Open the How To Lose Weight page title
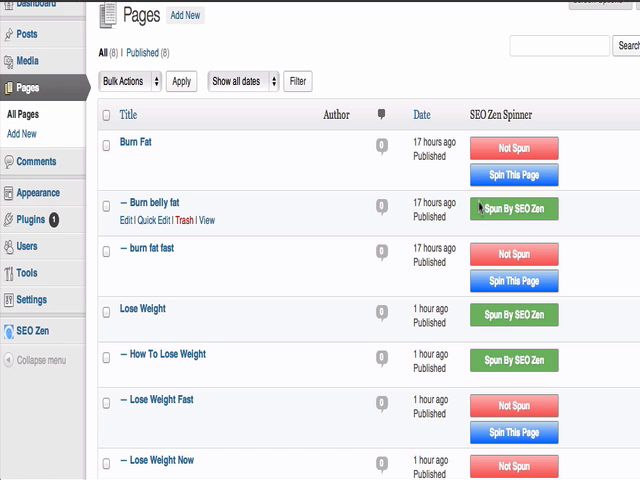This screenshot has height=480, width=640. point(168,354)
